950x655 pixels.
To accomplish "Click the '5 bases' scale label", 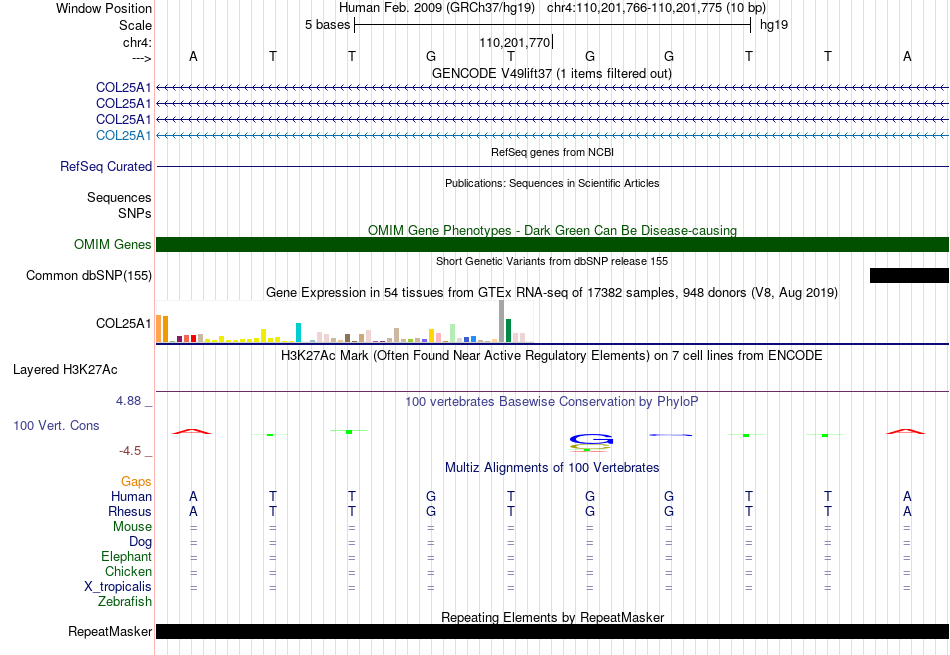I will tap(328, 25).
